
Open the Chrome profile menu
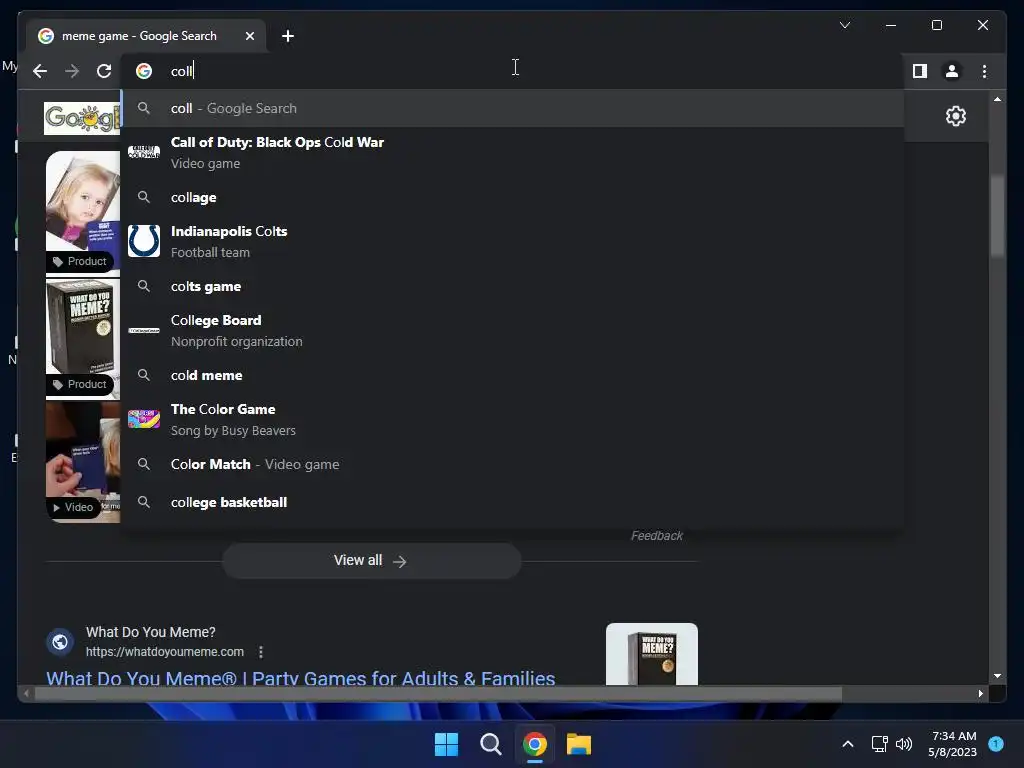pos(952,71)
